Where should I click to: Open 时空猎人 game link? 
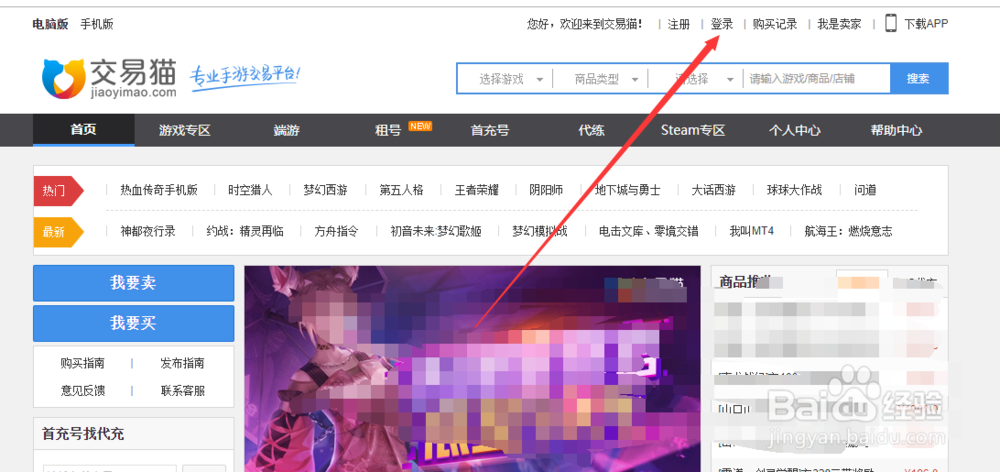pos(250,190)
